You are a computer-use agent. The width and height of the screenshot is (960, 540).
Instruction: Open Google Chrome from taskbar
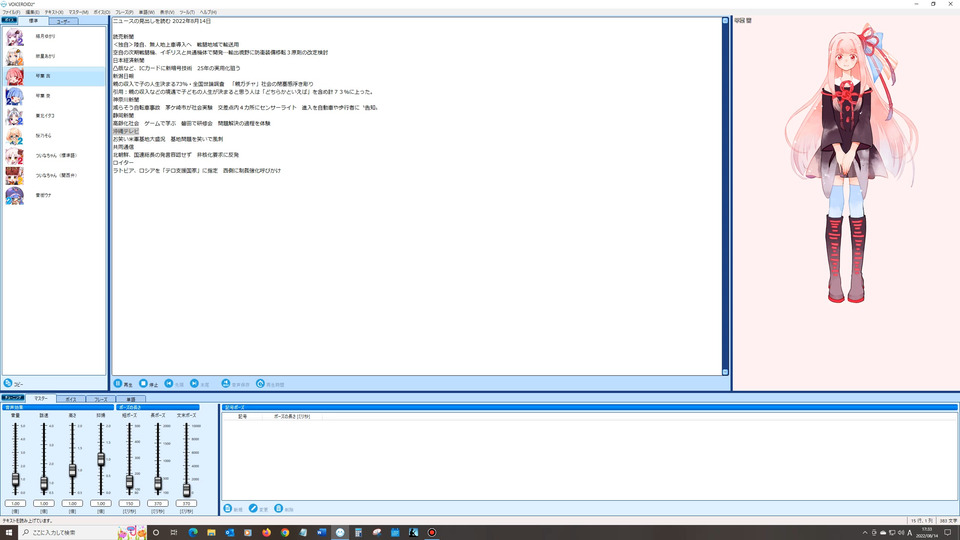coord(285,533)
